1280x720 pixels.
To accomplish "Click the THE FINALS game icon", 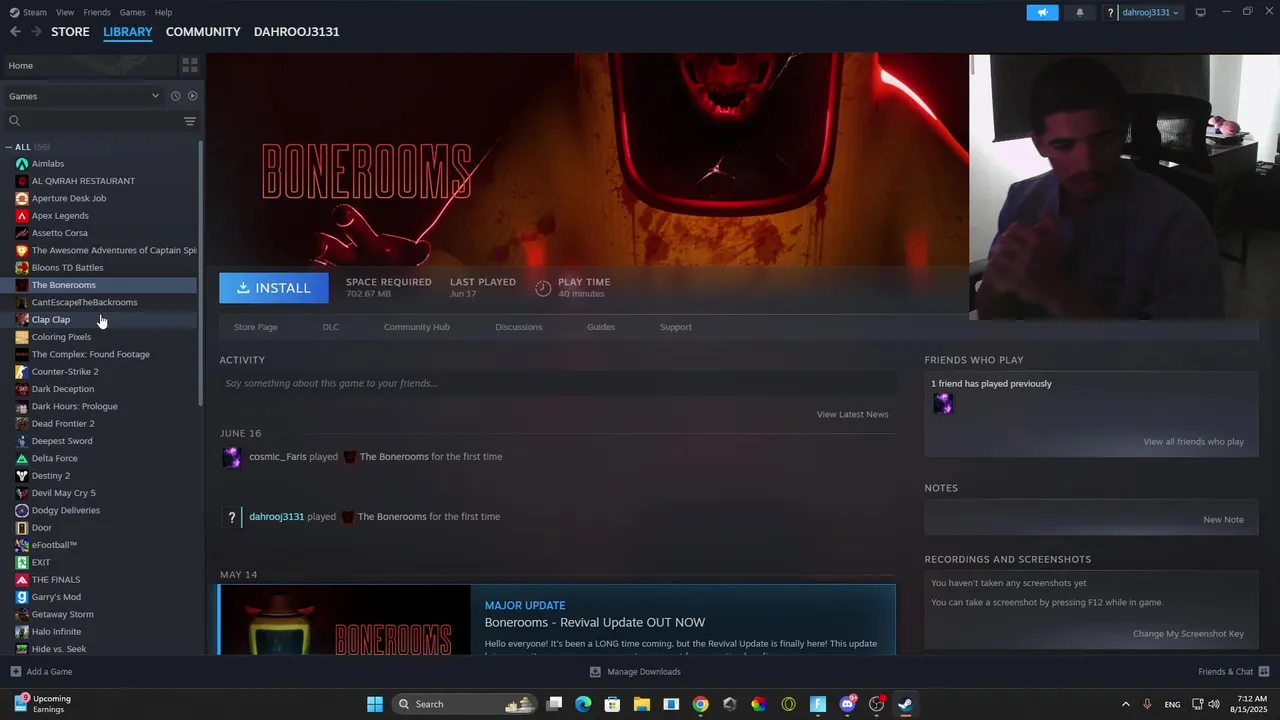I will (x=22, y=580).
